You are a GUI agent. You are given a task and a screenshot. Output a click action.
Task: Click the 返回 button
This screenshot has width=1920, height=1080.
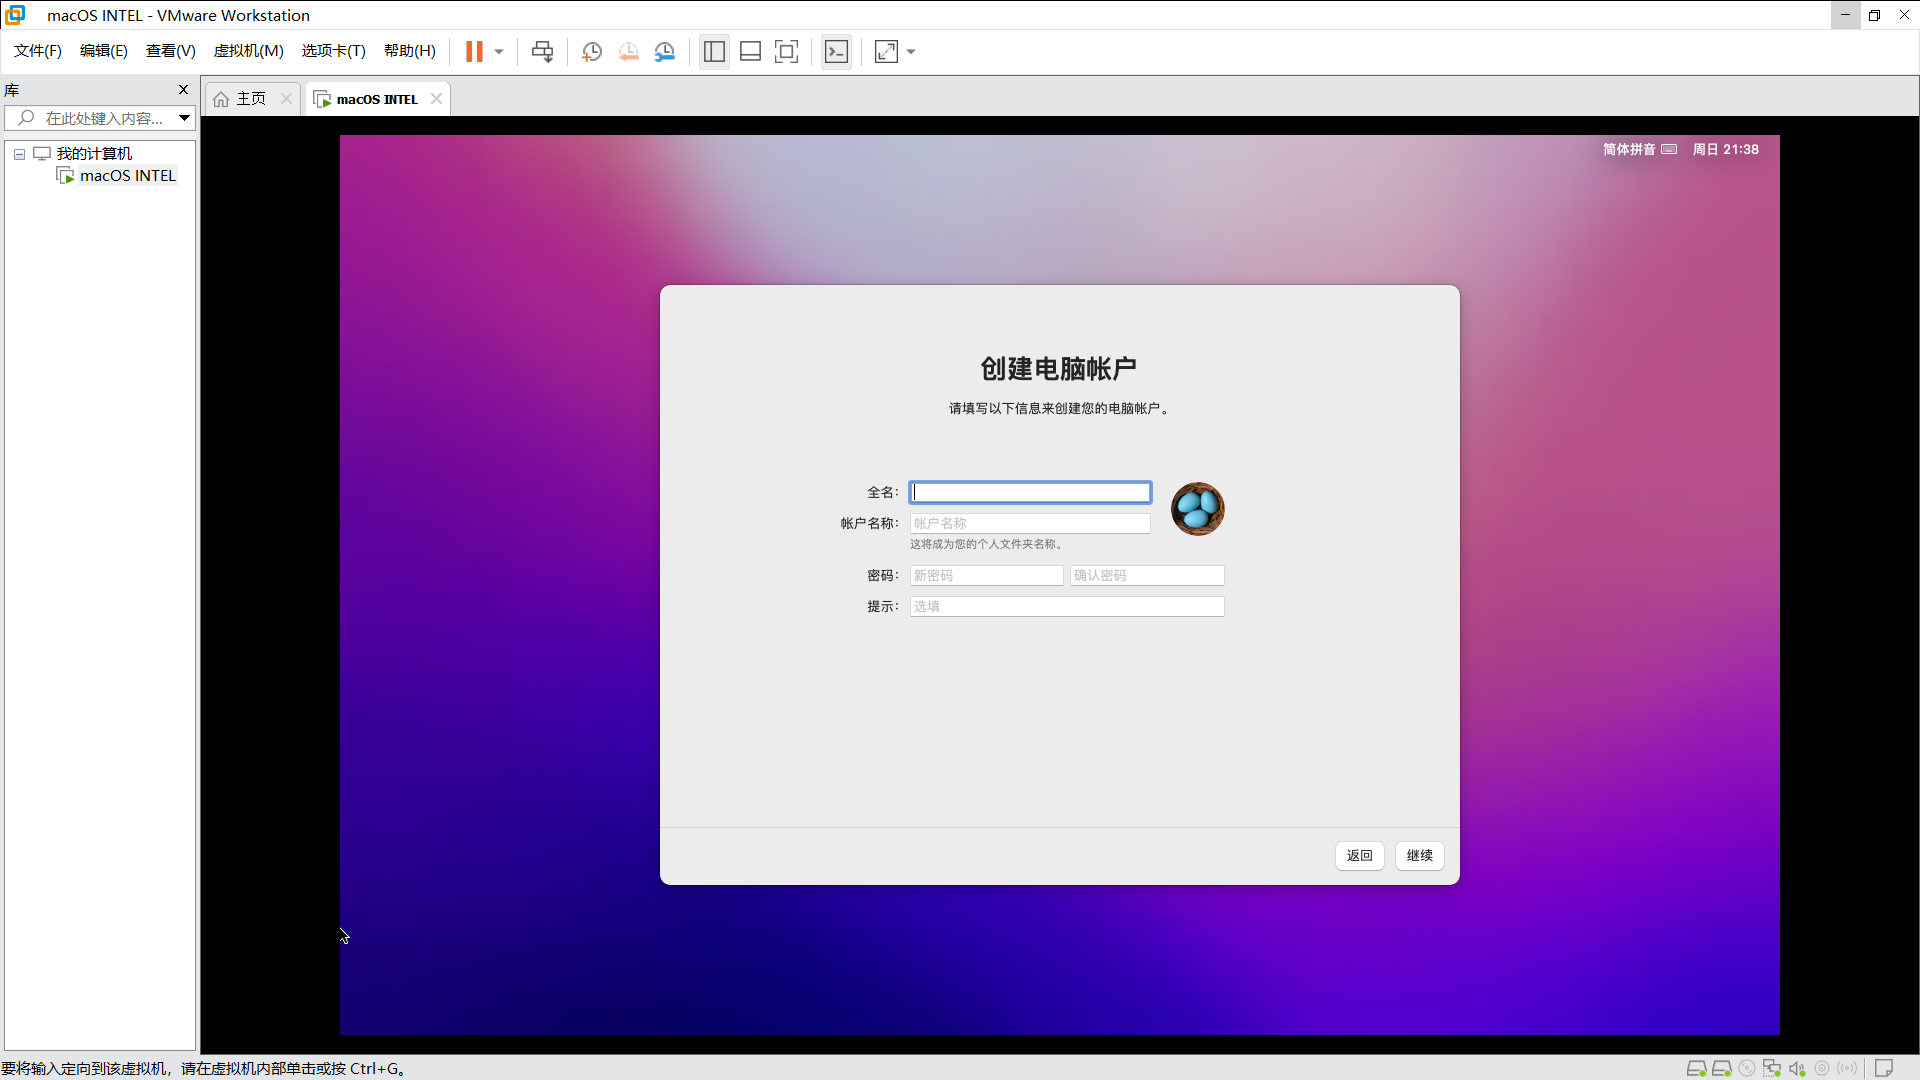click(1359, 855)
